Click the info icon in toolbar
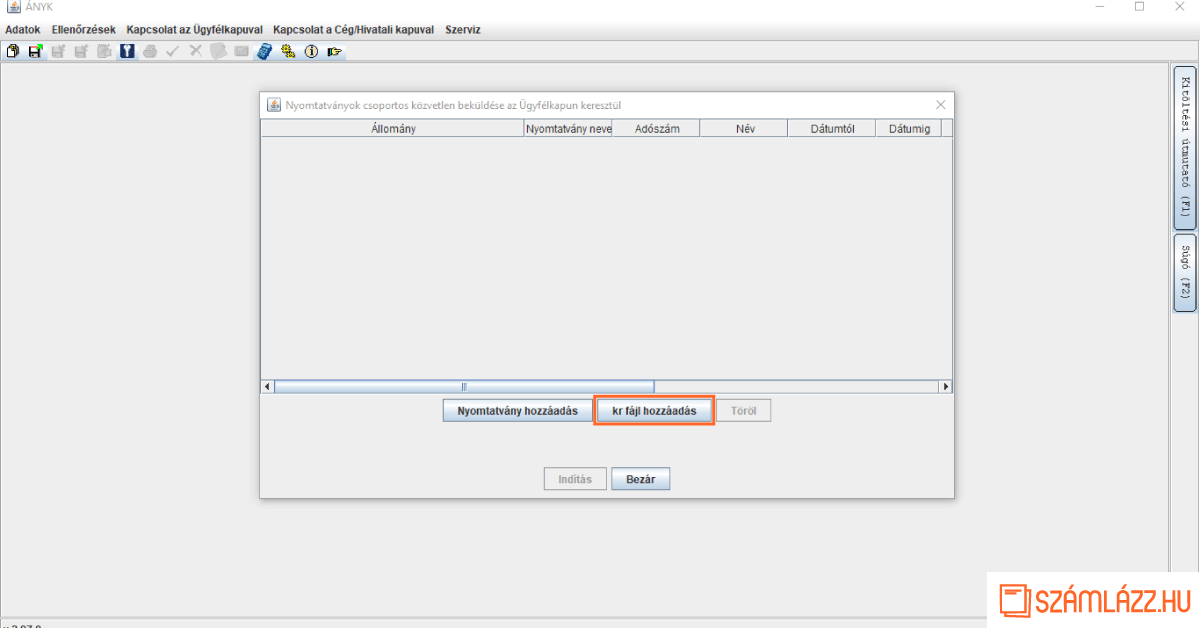1200x628 pixels. 311,51
